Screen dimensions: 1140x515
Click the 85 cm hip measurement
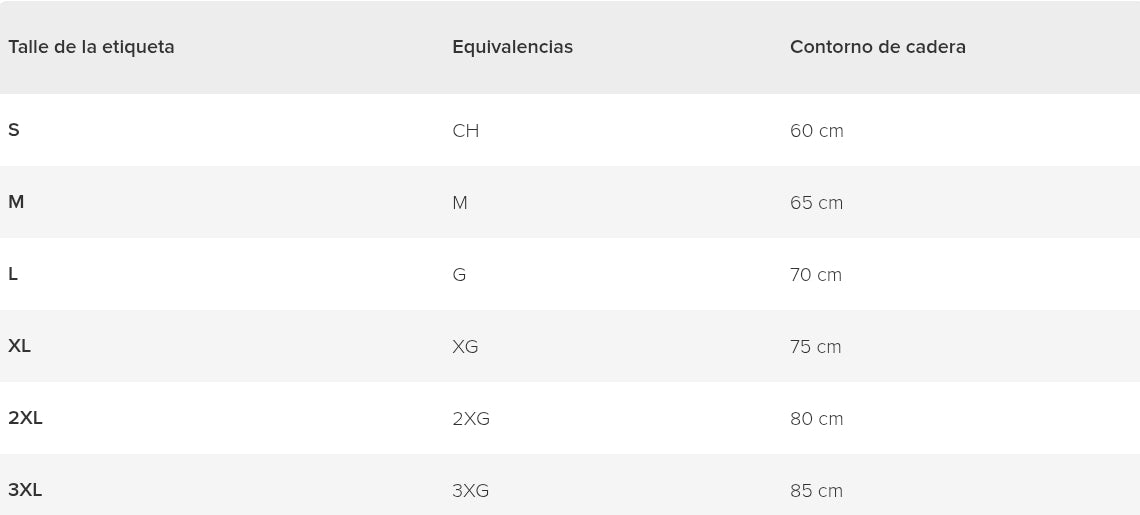816,491
